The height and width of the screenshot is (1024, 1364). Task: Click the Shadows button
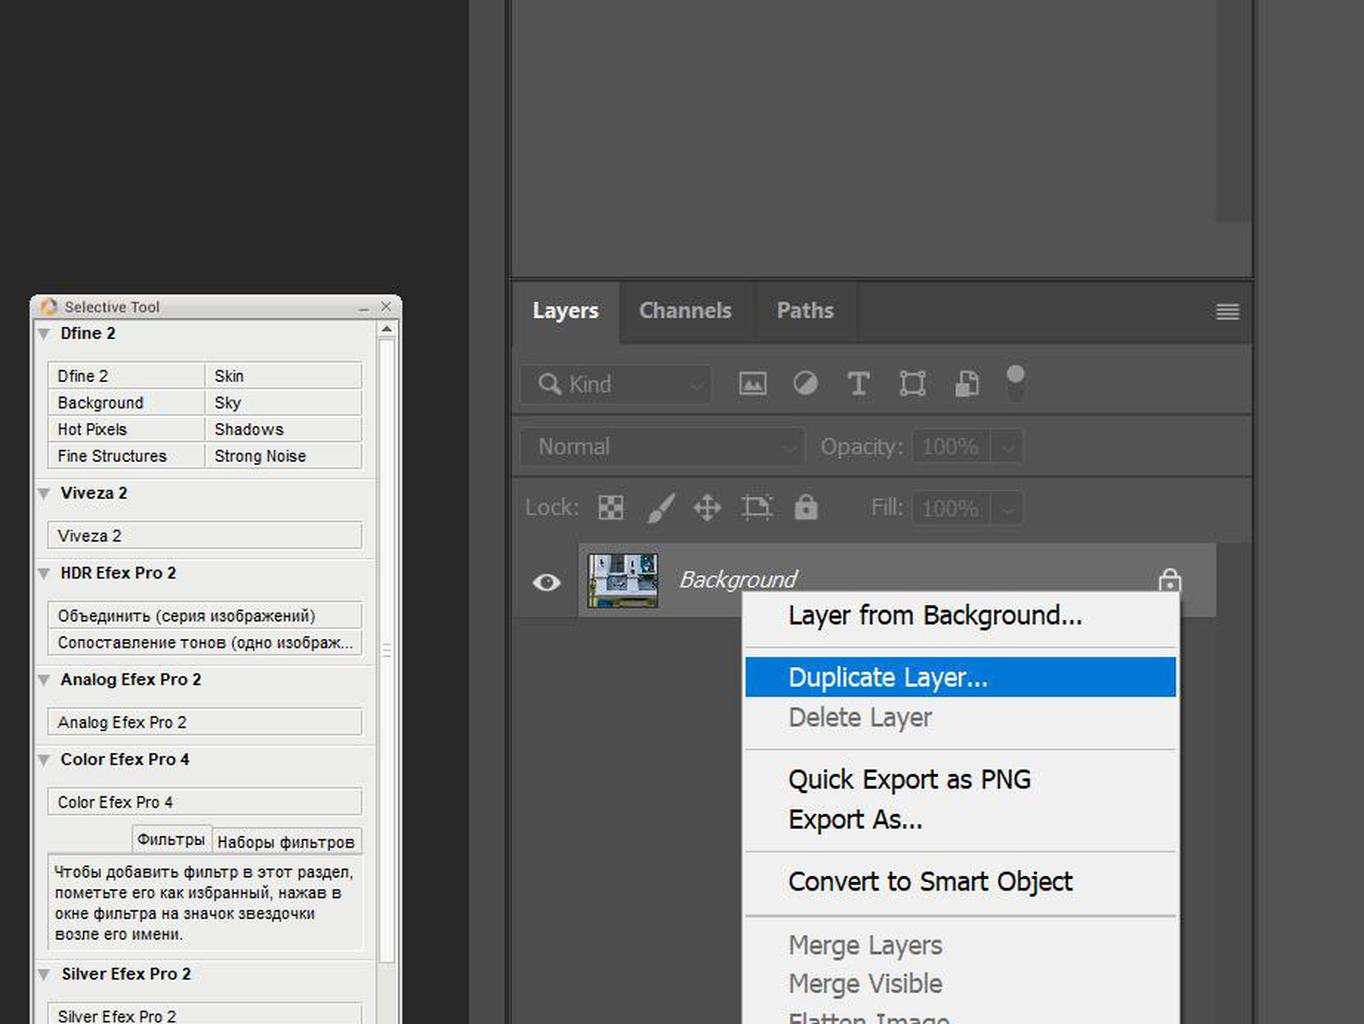(283, 429)
